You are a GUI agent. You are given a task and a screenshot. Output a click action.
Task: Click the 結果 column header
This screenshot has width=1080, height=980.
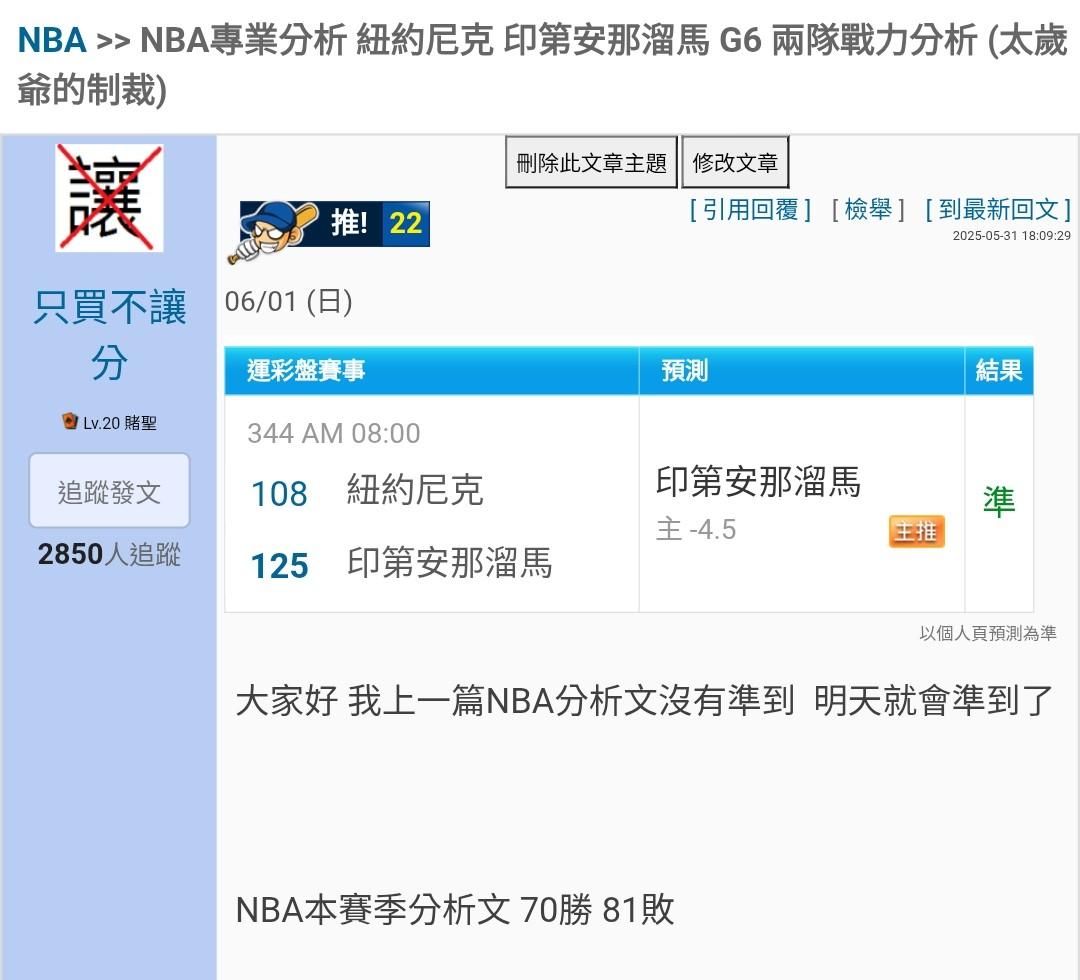[x=999, y=371]
